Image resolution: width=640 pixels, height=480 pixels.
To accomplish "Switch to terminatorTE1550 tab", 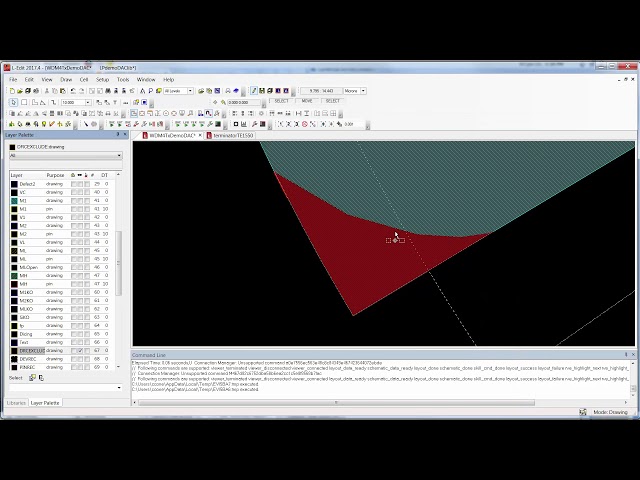I will click(230, 136).
